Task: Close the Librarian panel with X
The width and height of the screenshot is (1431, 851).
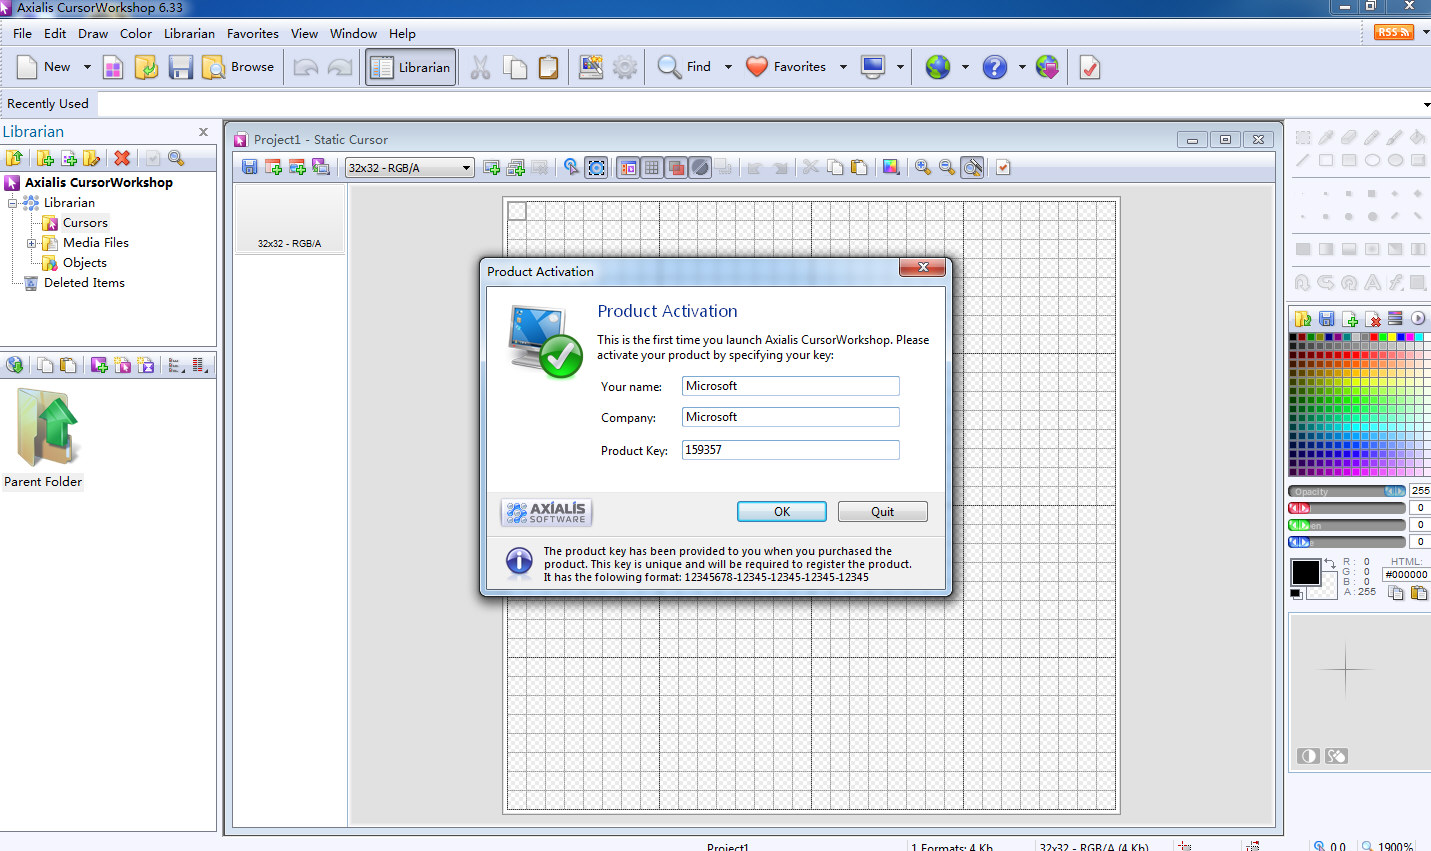Action: click(x=203, y=132)
